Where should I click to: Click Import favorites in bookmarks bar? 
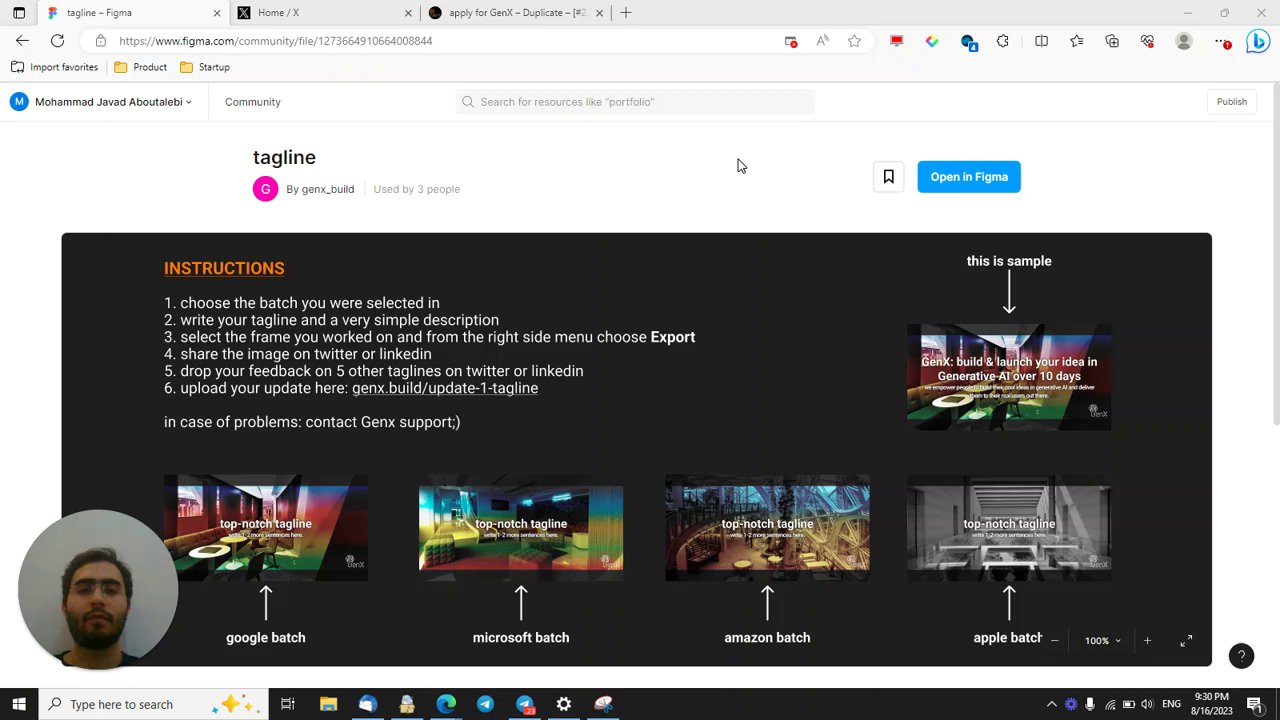pos(54,67)
